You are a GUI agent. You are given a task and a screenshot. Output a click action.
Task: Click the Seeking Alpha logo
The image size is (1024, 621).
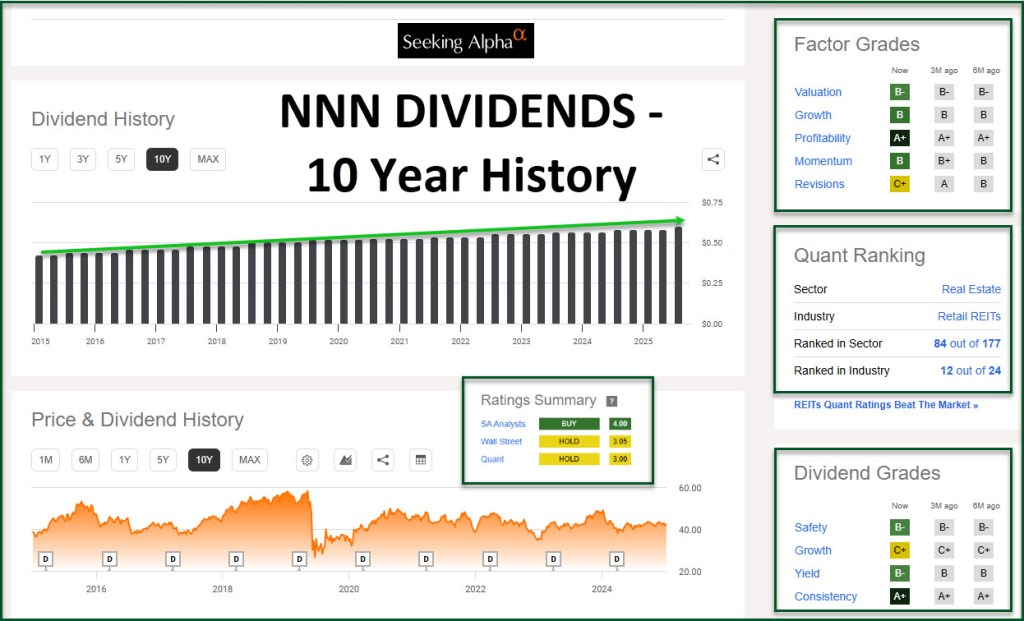pyautogui.click(x=465, y=41)
